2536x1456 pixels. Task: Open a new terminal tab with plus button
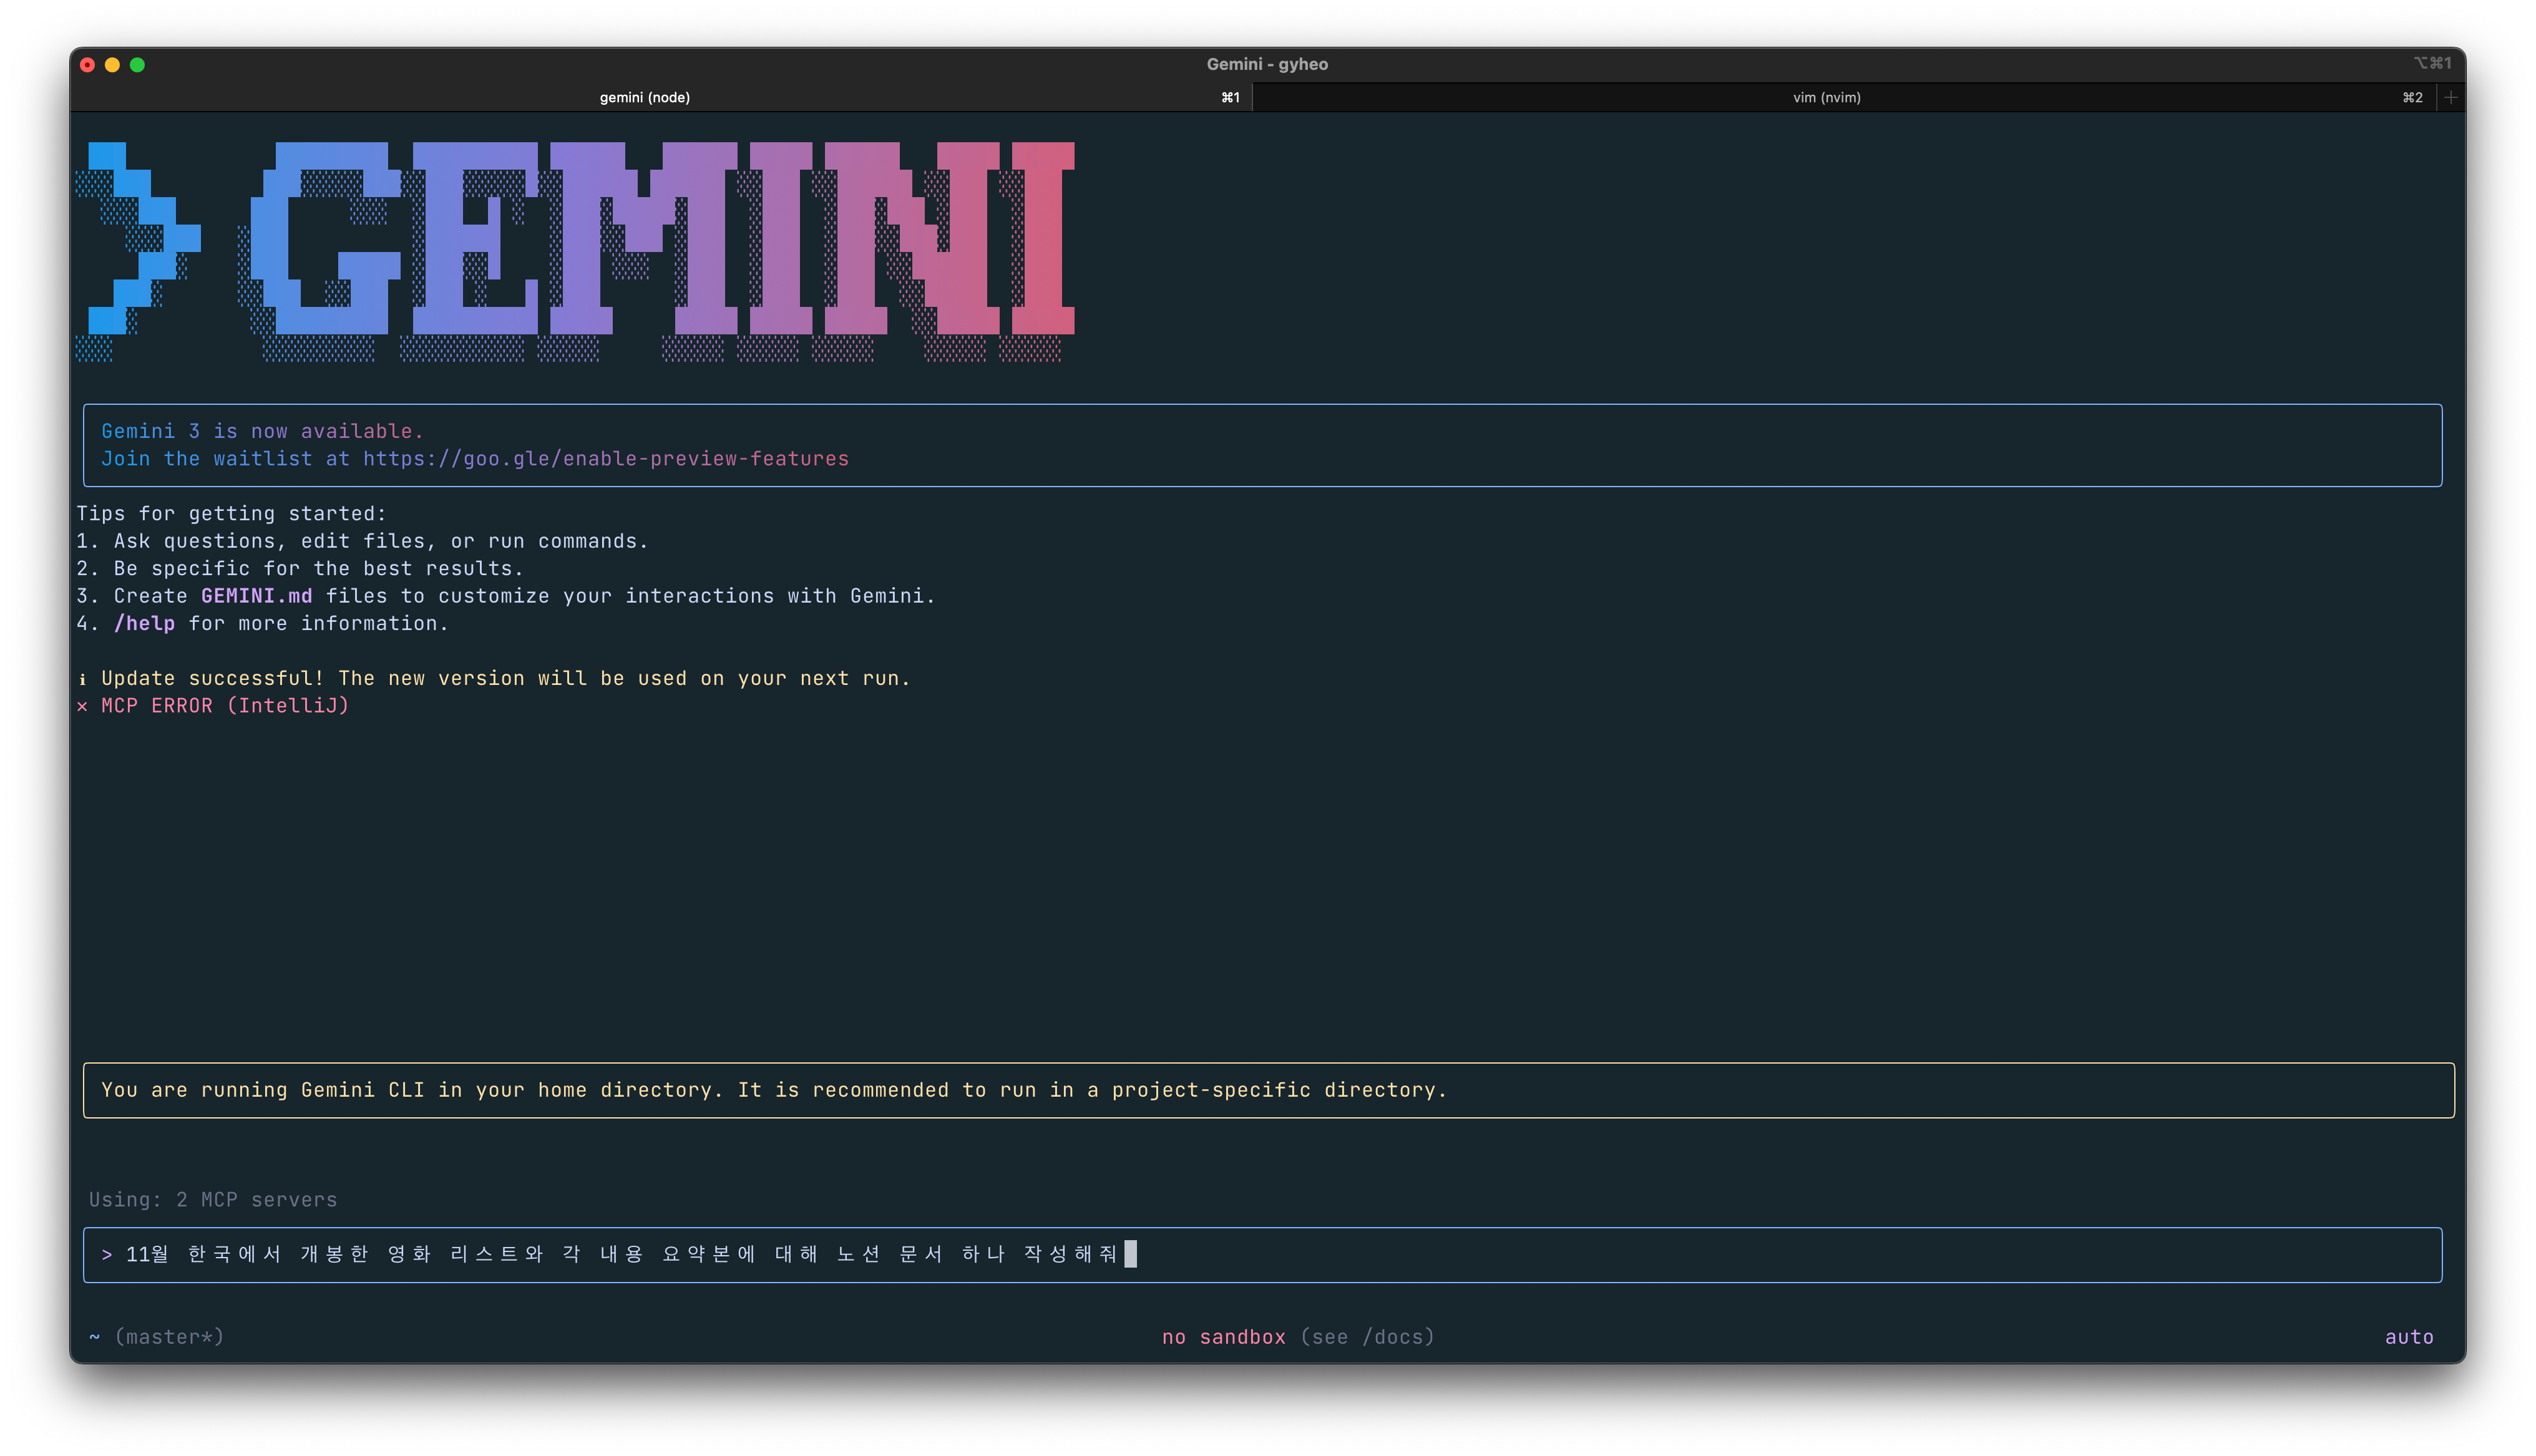click(2450, 97)
